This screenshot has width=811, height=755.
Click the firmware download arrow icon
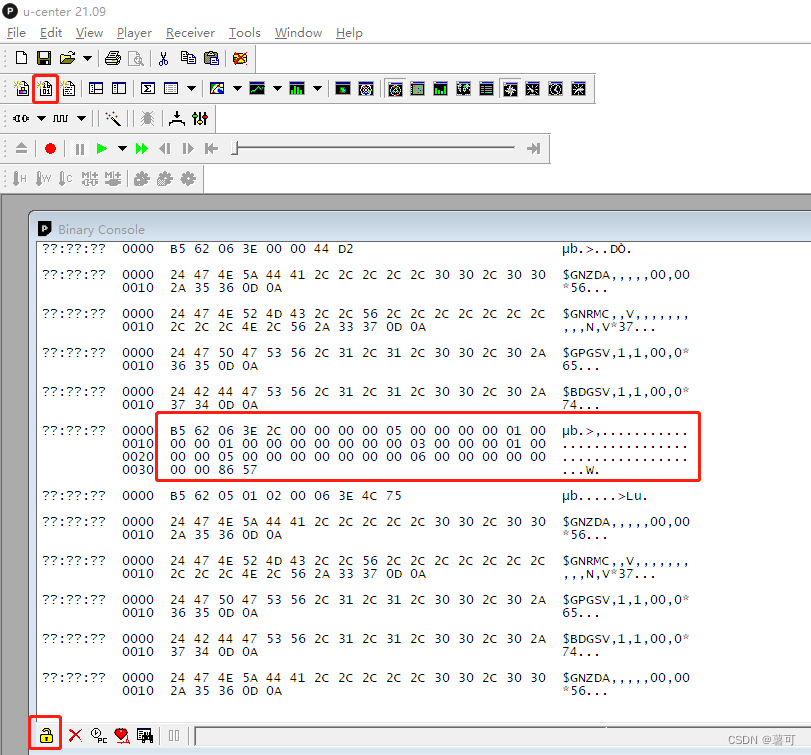[x=177, y=118]
